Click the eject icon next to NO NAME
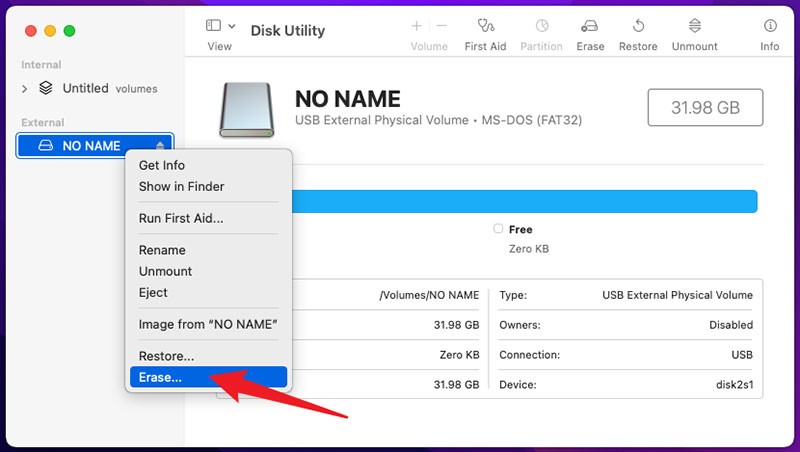 [x=160, y=146]
